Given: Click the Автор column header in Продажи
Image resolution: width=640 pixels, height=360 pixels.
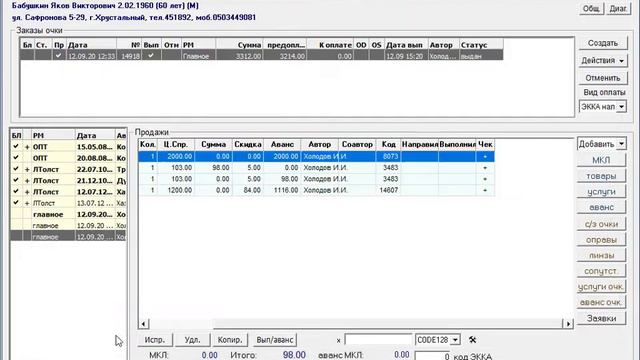Looking at the screenshot, I should pyautogui.click(x=320, y=144).
